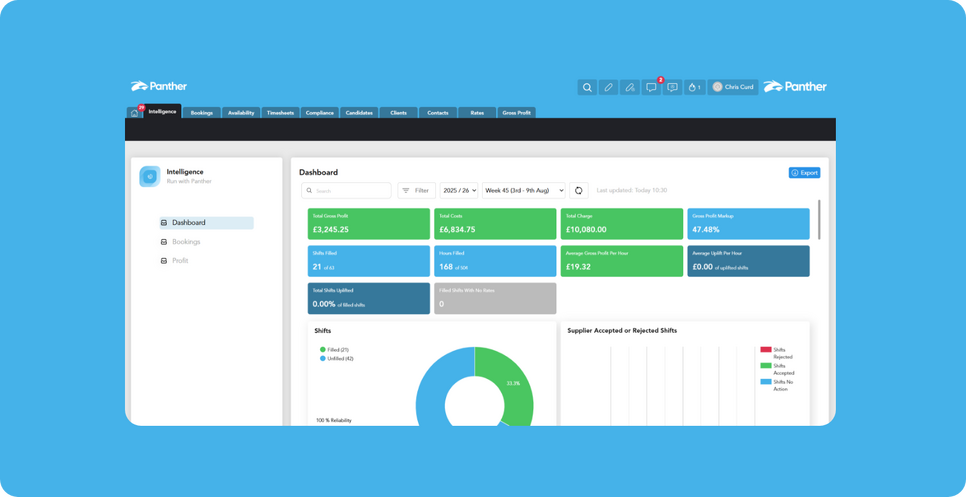This screenshot has height=497, width=966.
Task: Go to the home icon tab
Action: click(x=134, y=113)
